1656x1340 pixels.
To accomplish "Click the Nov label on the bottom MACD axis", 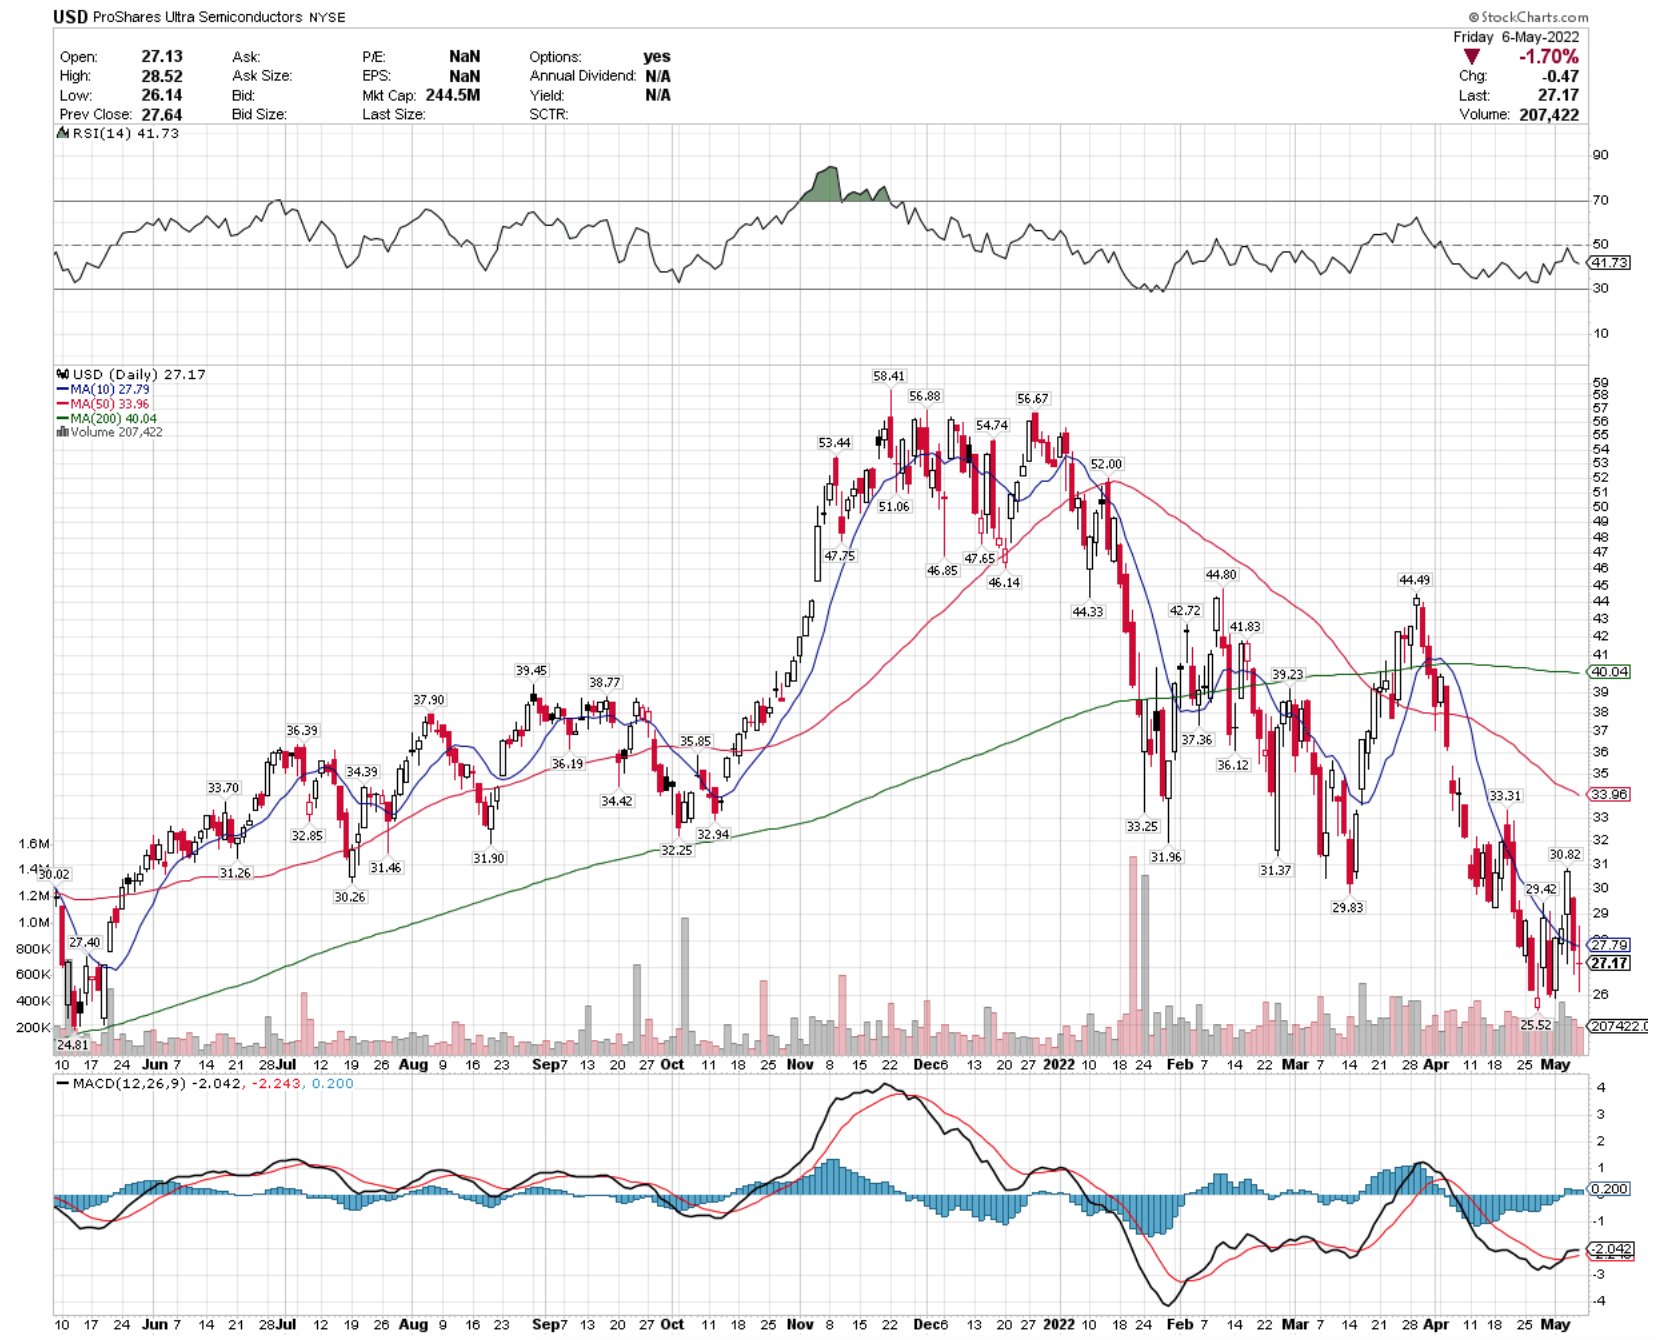I will (x=800, y=1324).
